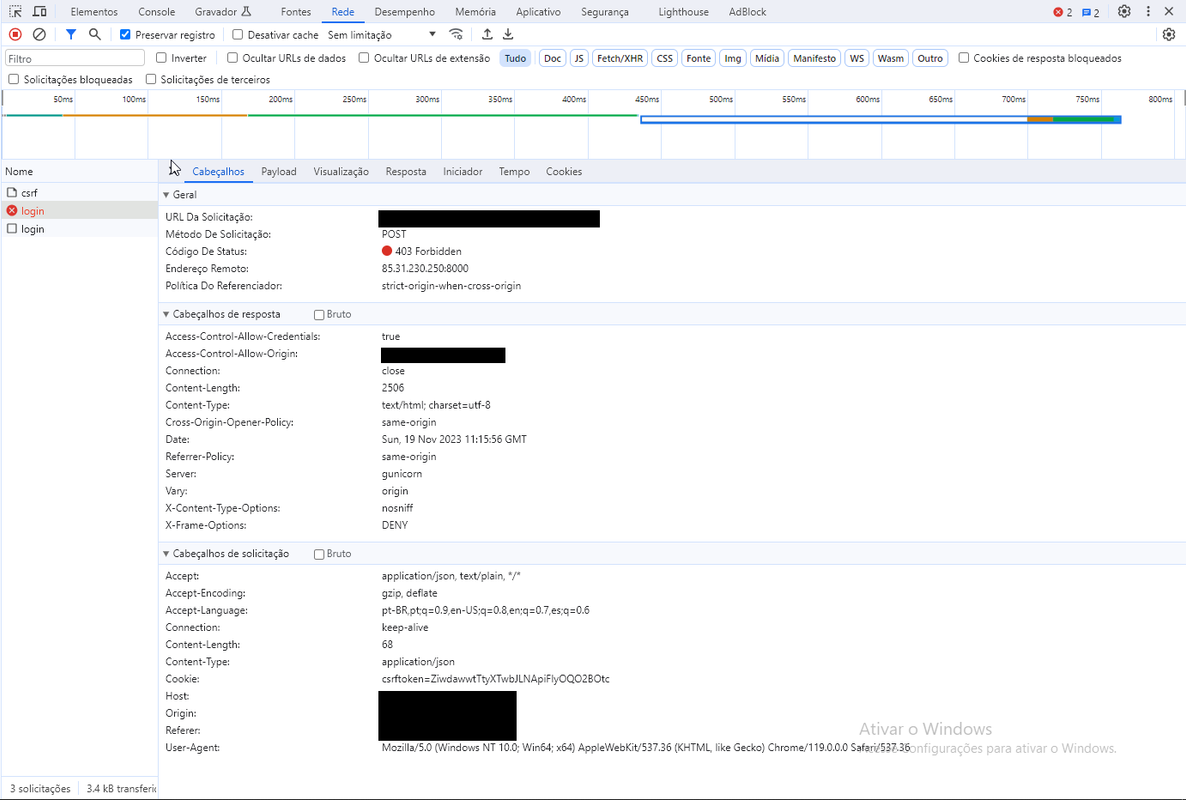The image size is (1186, 800).
Task: Filter requests by CSS
Action: tap(665, 58)
